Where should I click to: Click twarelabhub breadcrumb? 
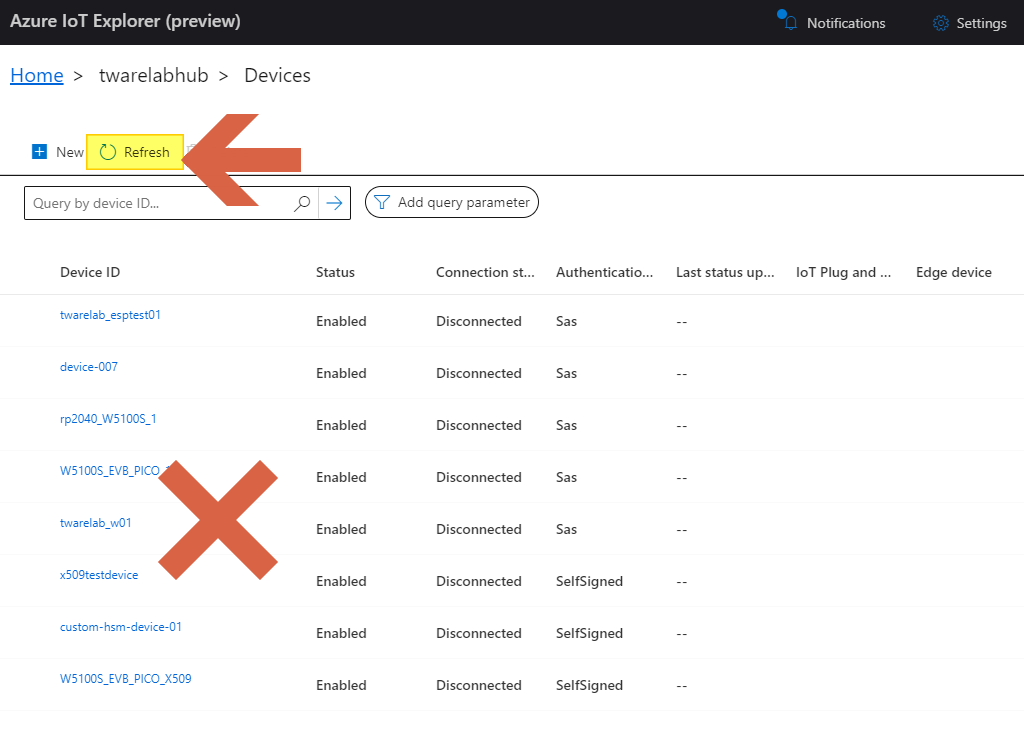153,76
